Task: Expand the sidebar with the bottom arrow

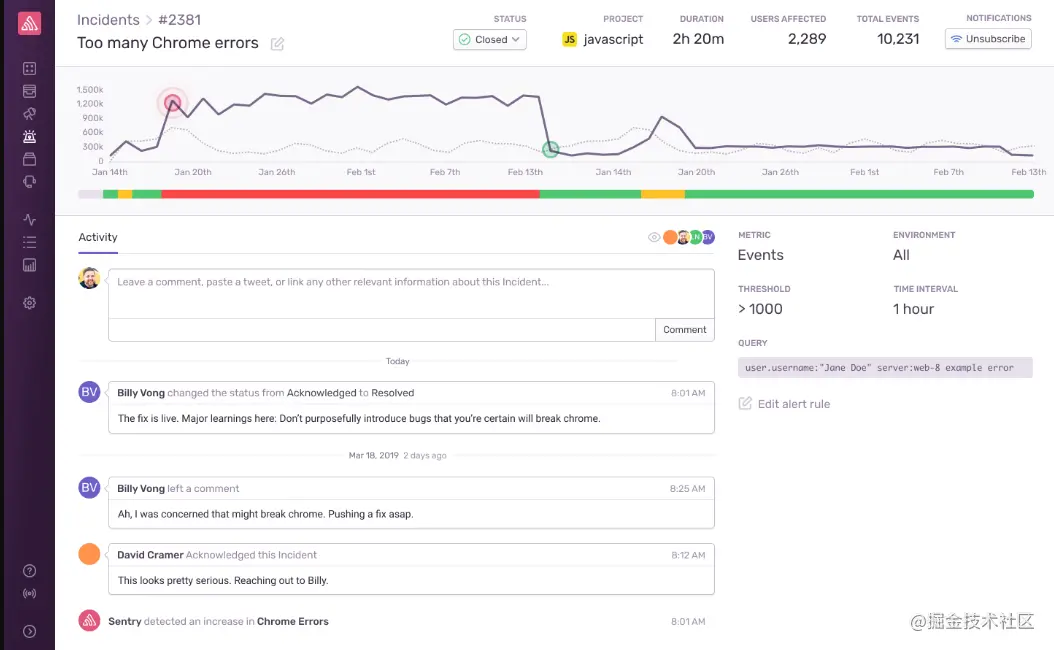Action: 29,631
